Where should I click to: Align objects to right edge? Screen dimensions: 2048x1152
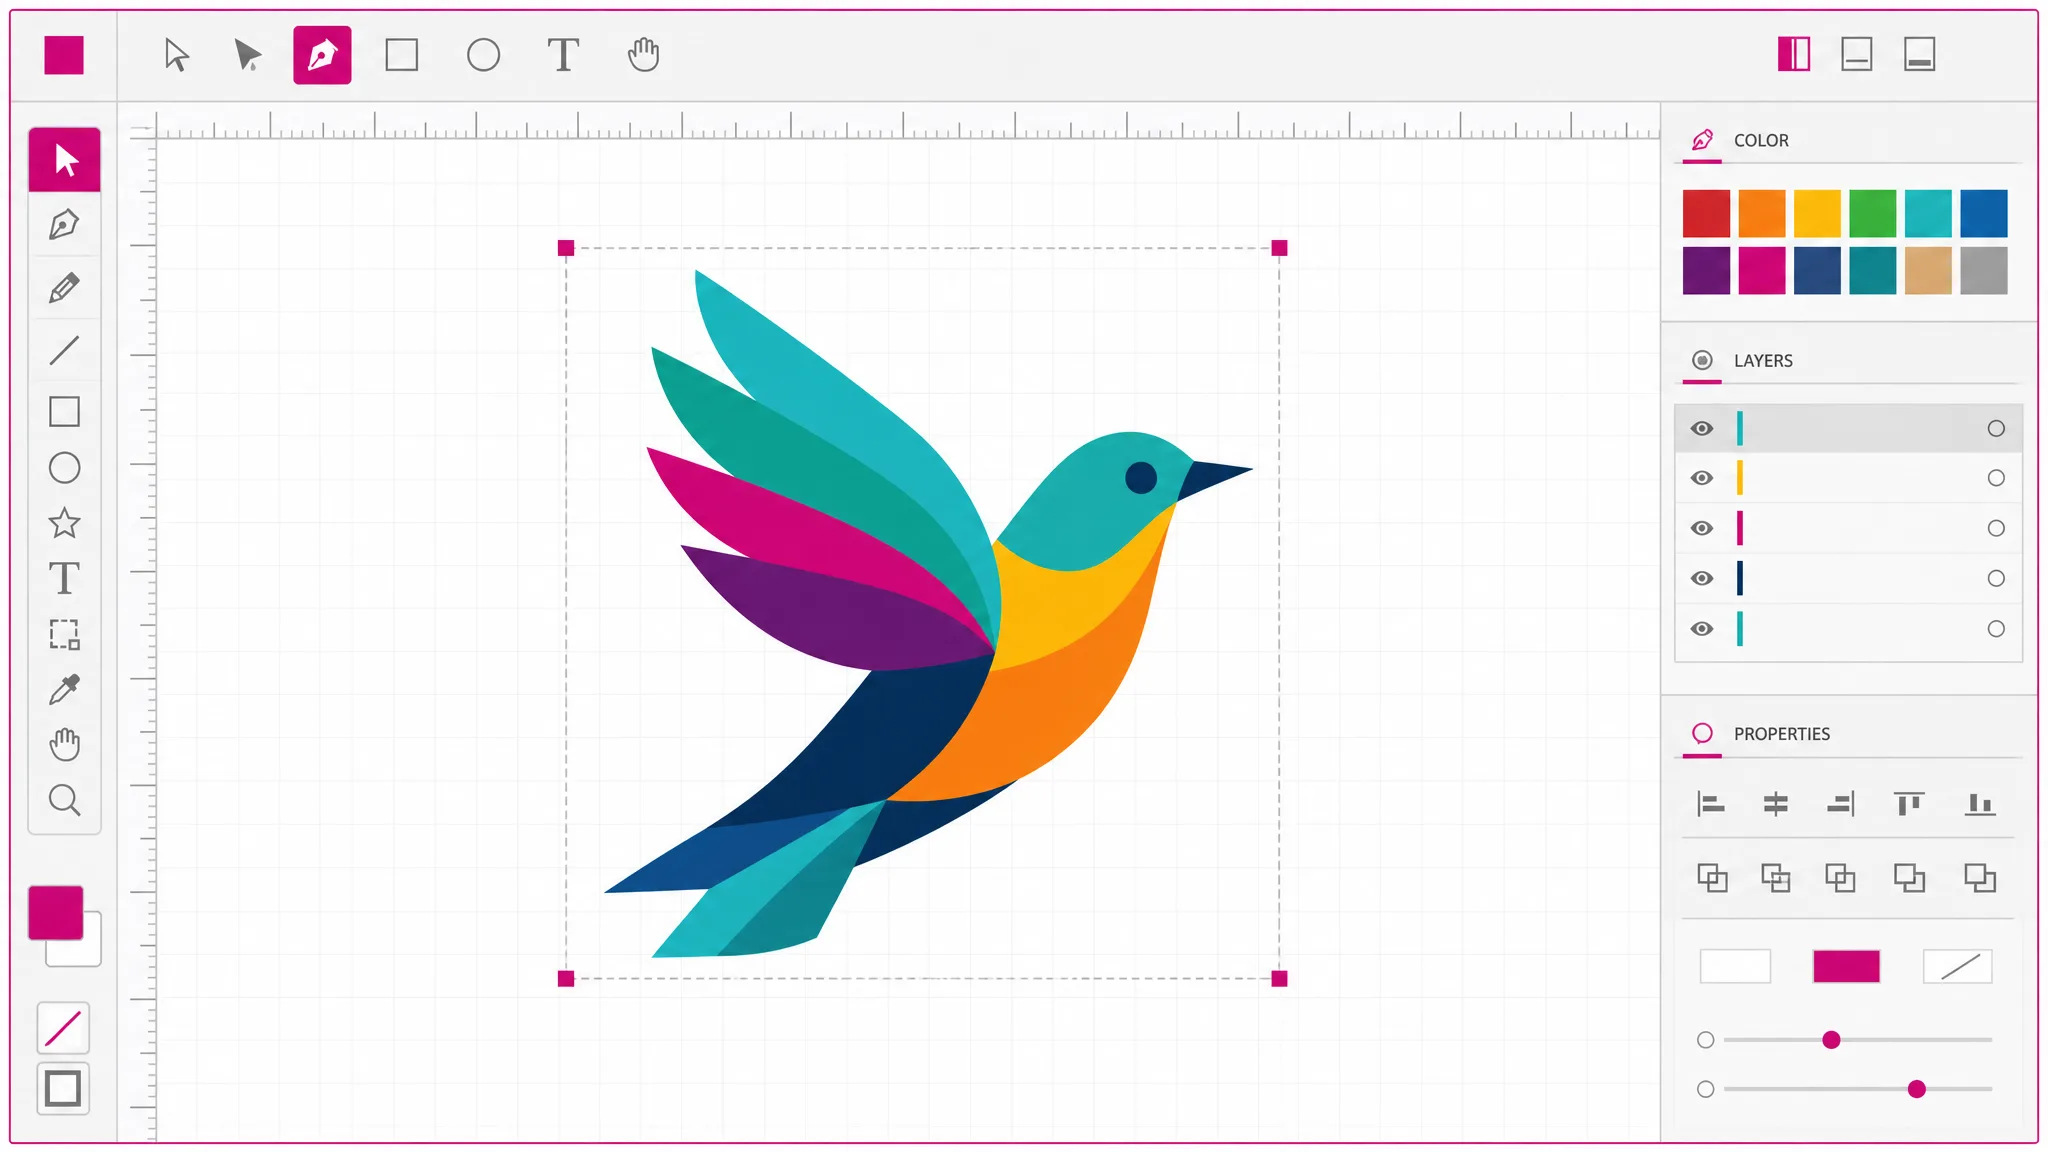click(1841, 804)
